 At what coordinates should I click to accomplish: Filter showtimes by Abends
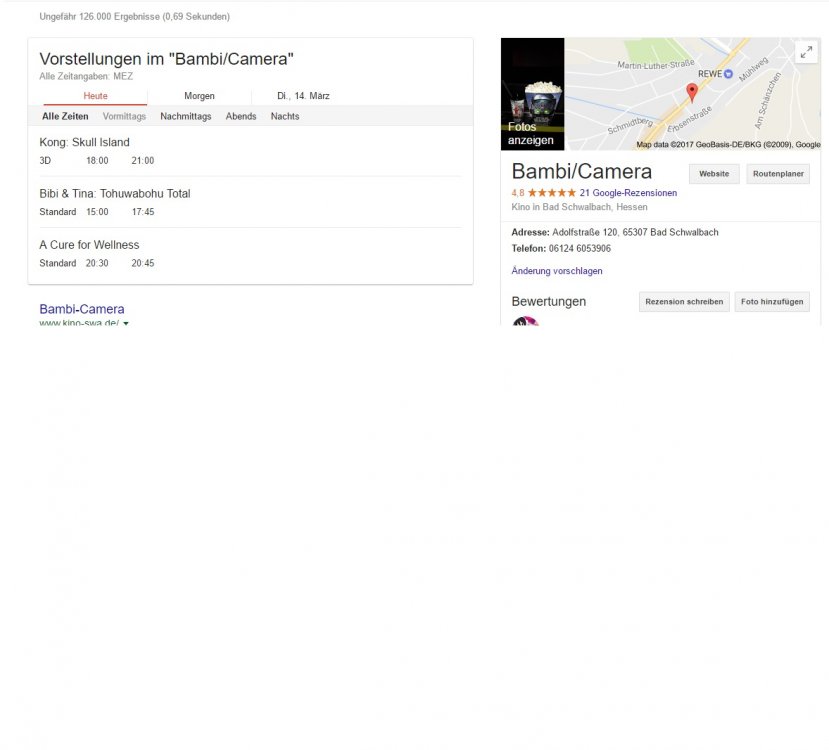[x=241, y=117]
